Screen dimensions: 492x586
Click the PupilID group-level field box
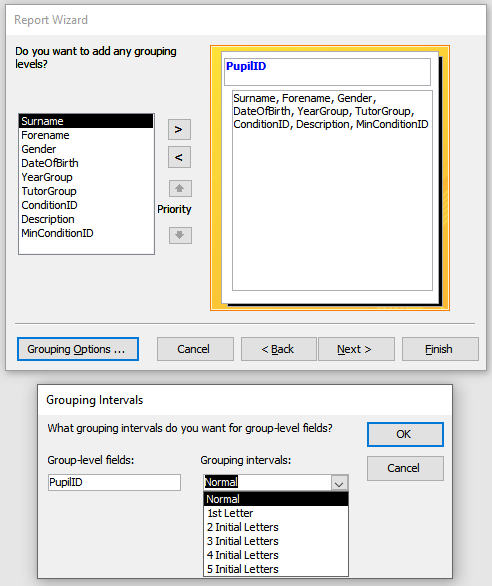click(114, 482)
